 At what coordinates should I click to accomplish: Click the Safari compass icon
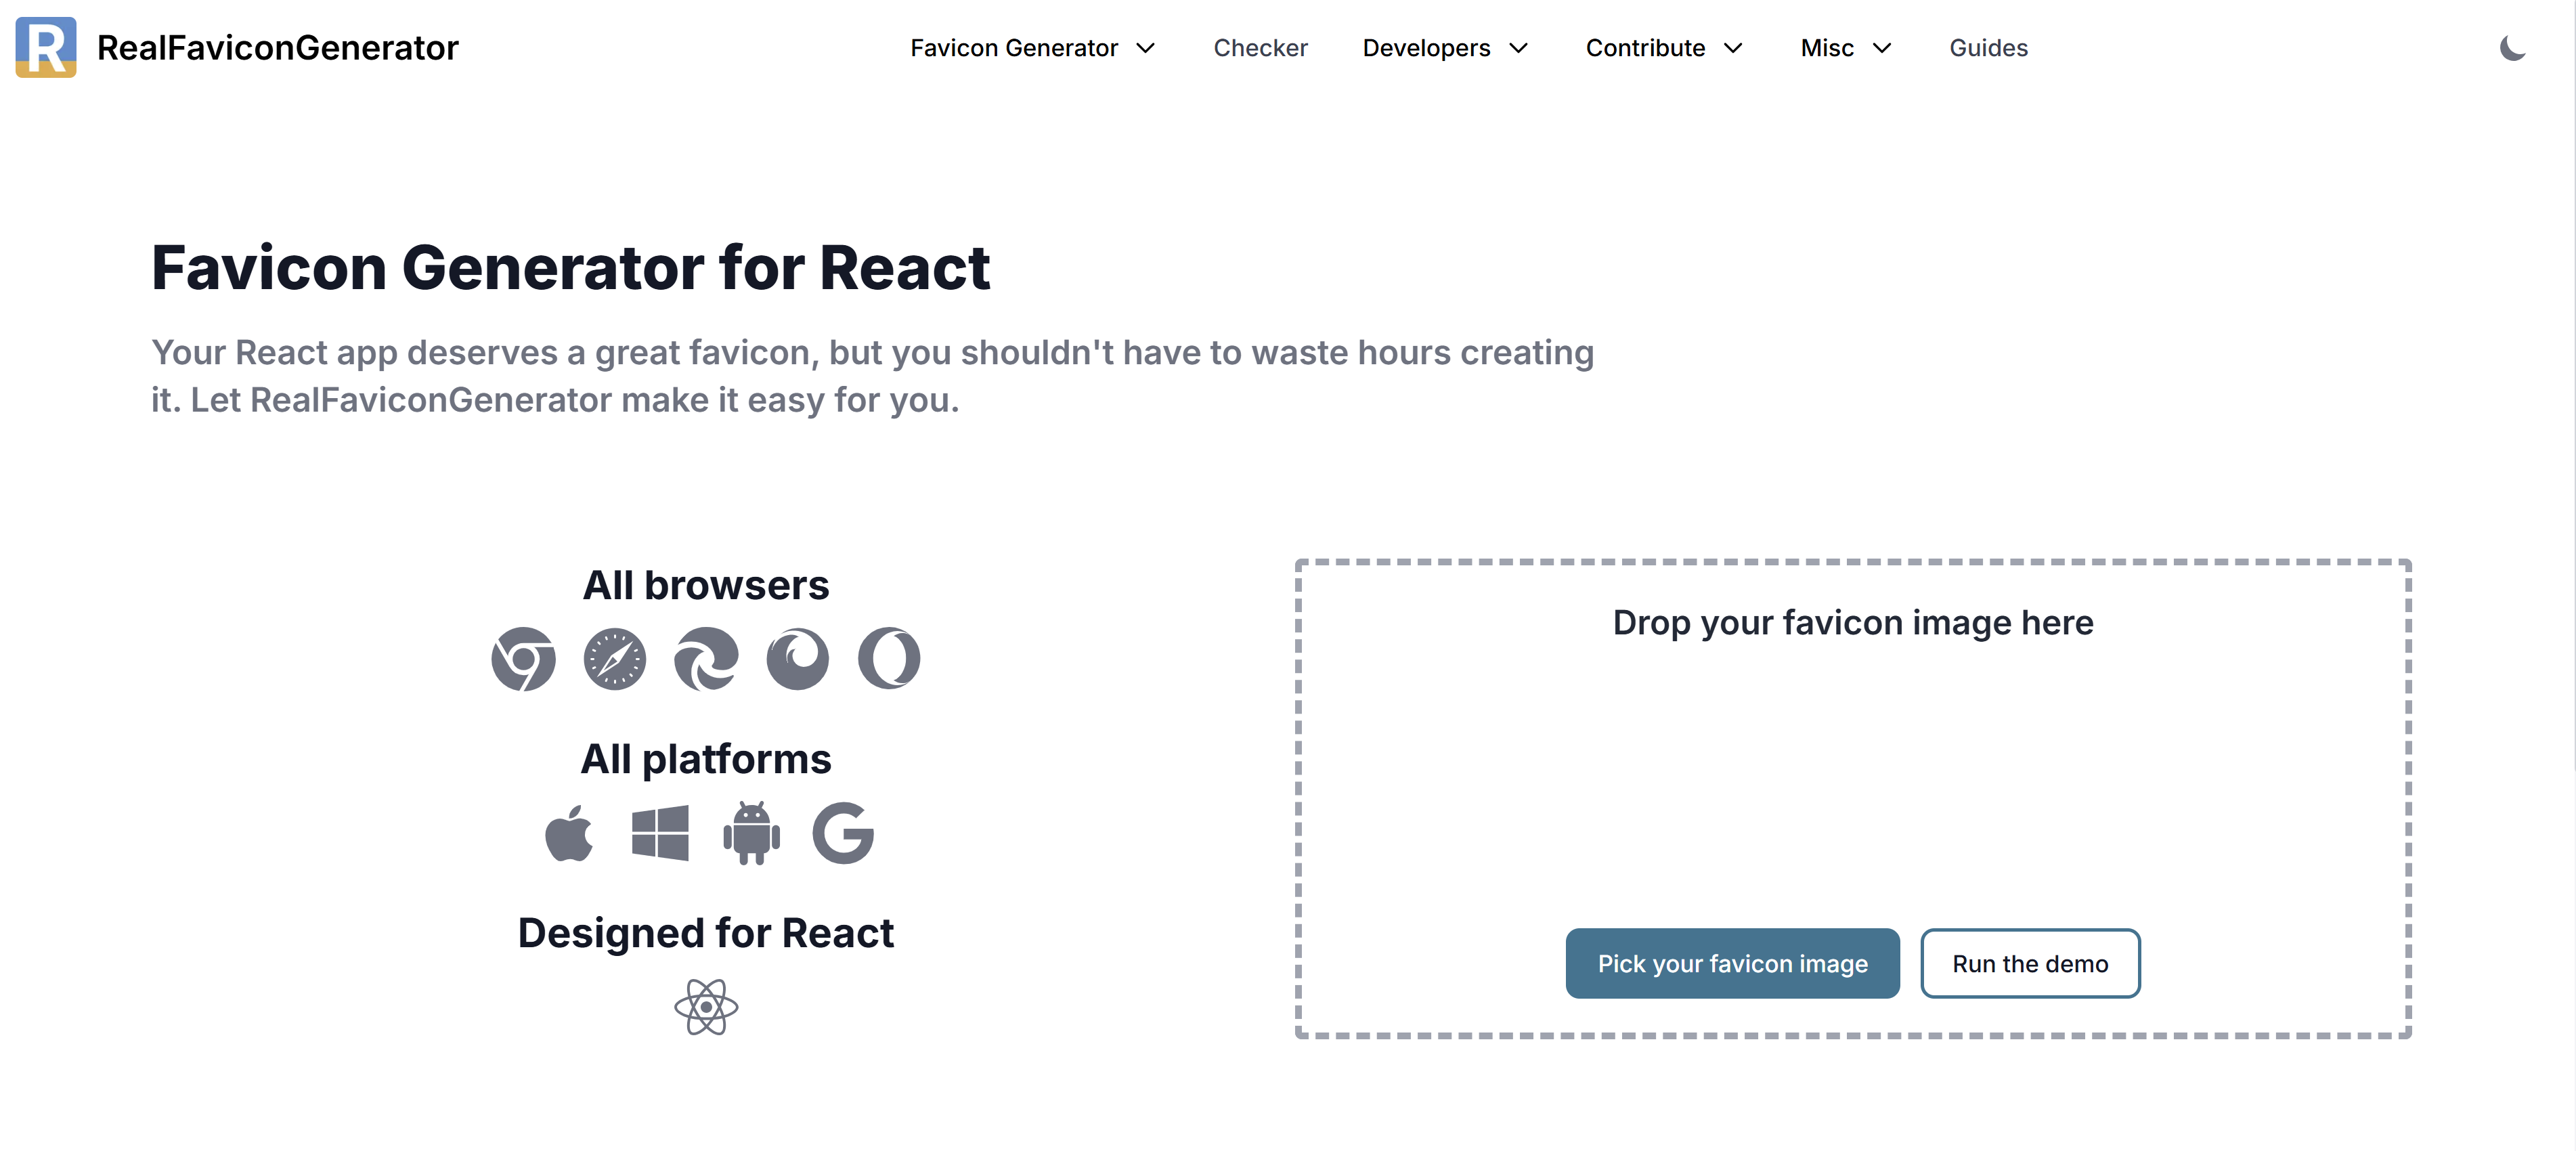pyautogui.click(x=615, y=659)
